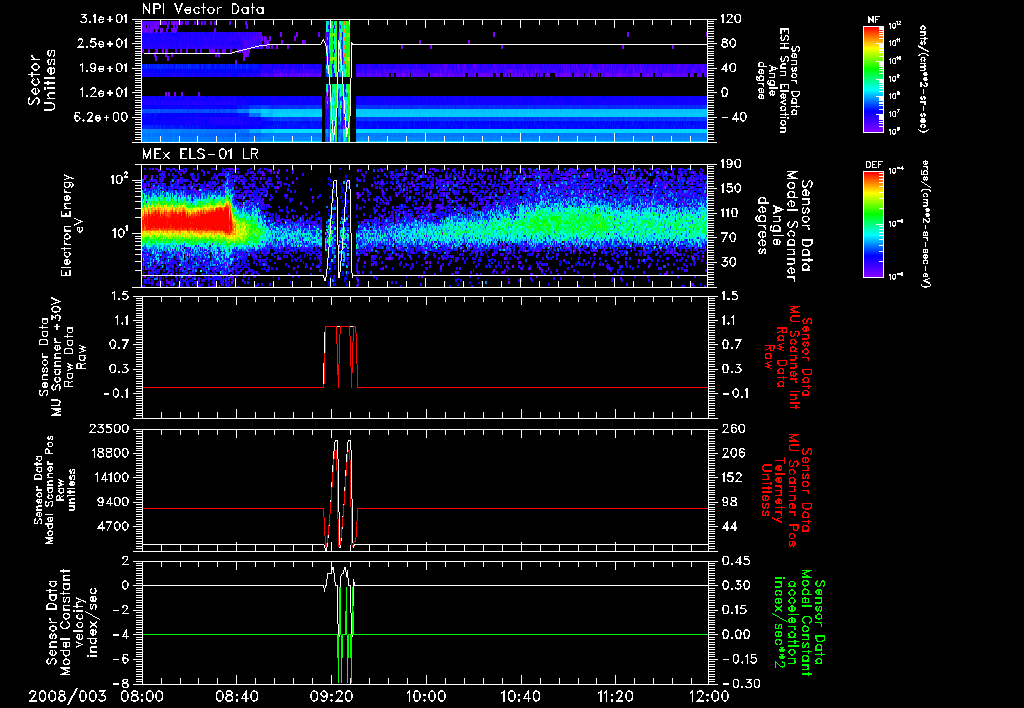The height and width of the screenshot is (708, 1024).
Task: Click the "190" scanner angle tick label
Action: point(731,164)
